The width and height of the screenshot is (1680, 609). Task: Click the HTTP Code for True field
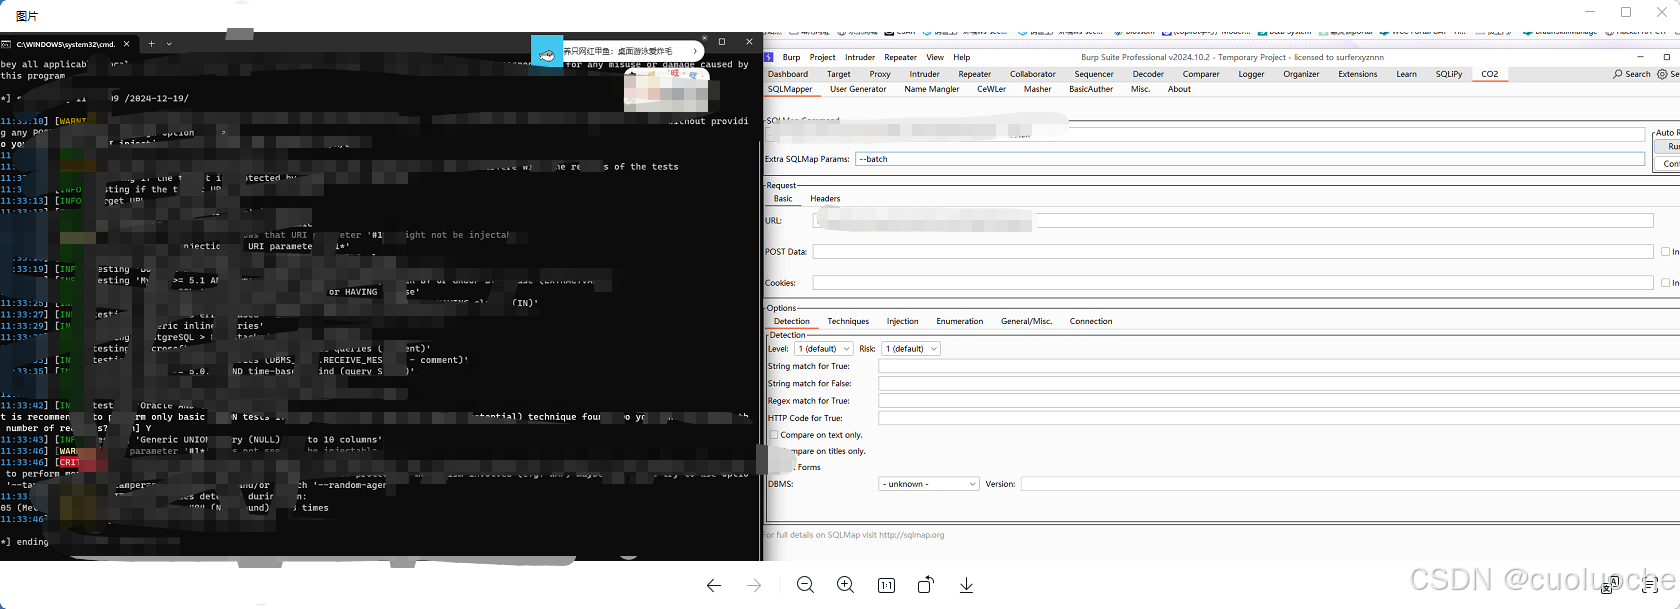1279,418
